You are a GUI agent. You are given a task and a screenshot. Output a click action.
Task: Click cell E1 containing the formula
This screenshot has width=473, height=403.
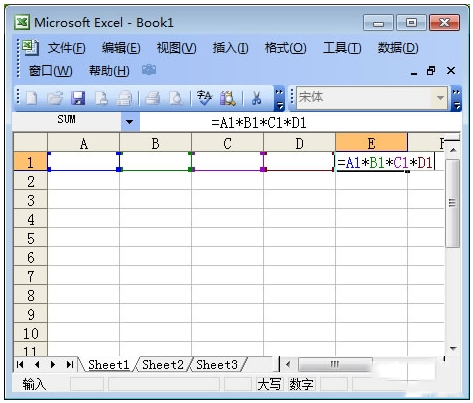385,162
